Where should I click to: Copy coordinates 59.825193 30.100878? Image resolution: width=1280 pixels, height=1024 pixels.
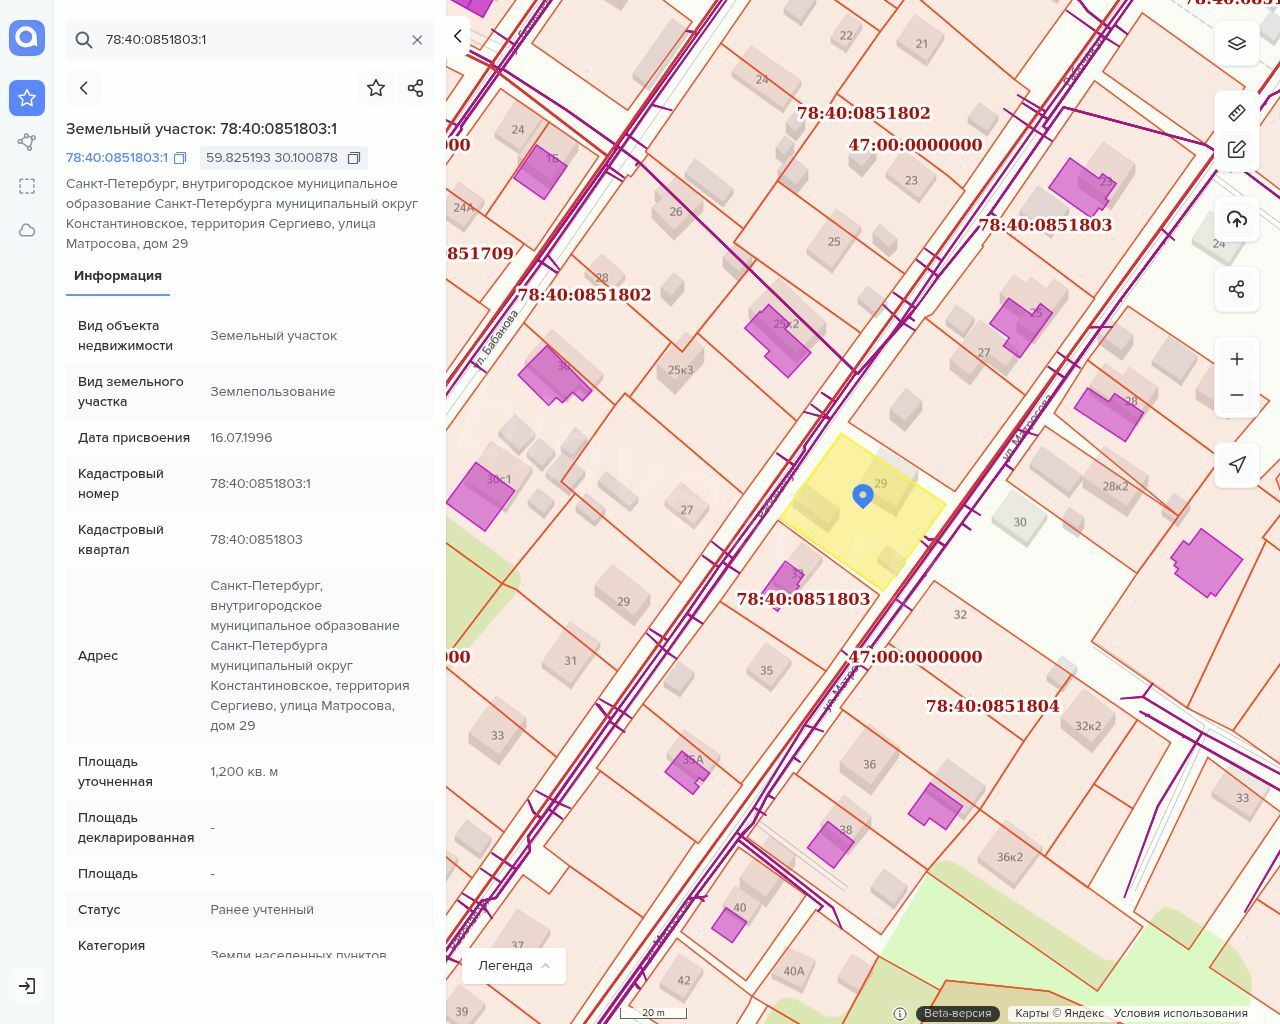pyautogui.click(x=354, y=158)
